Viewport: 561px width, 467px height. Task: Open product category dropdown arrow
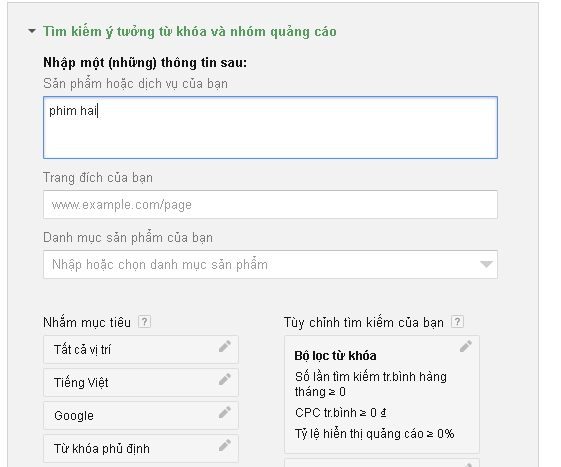(486, 264)
